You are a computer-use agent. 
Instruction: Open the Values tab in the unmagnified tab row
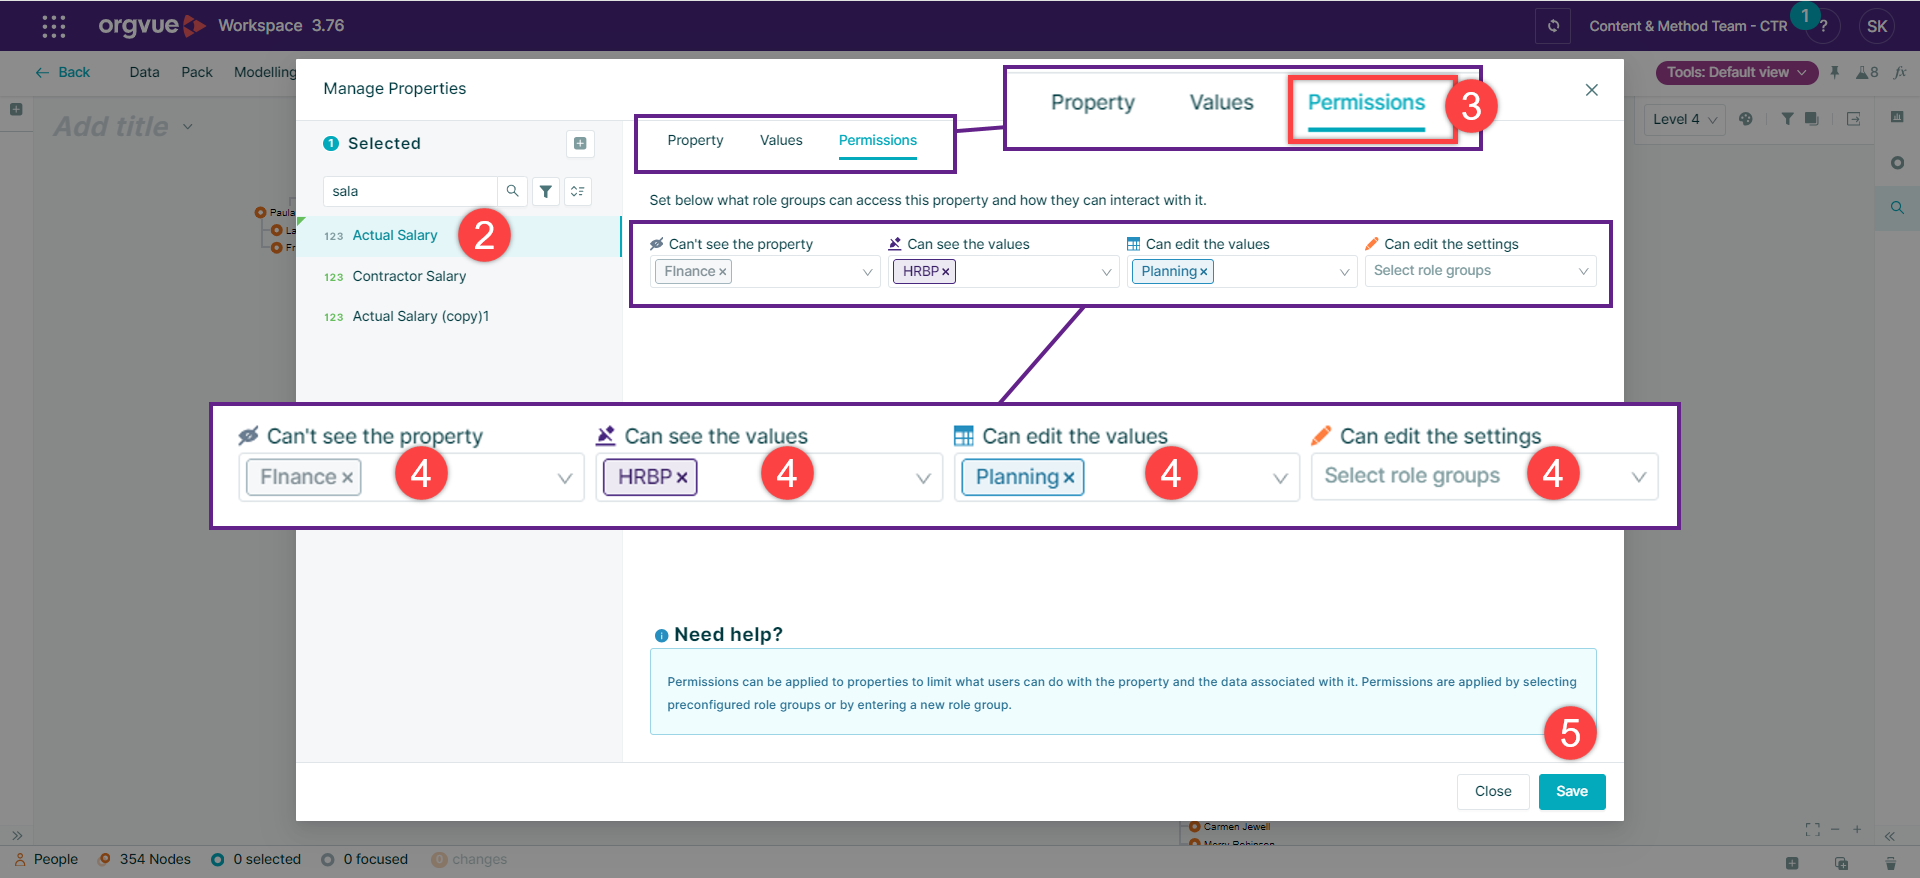pos(781,140)
